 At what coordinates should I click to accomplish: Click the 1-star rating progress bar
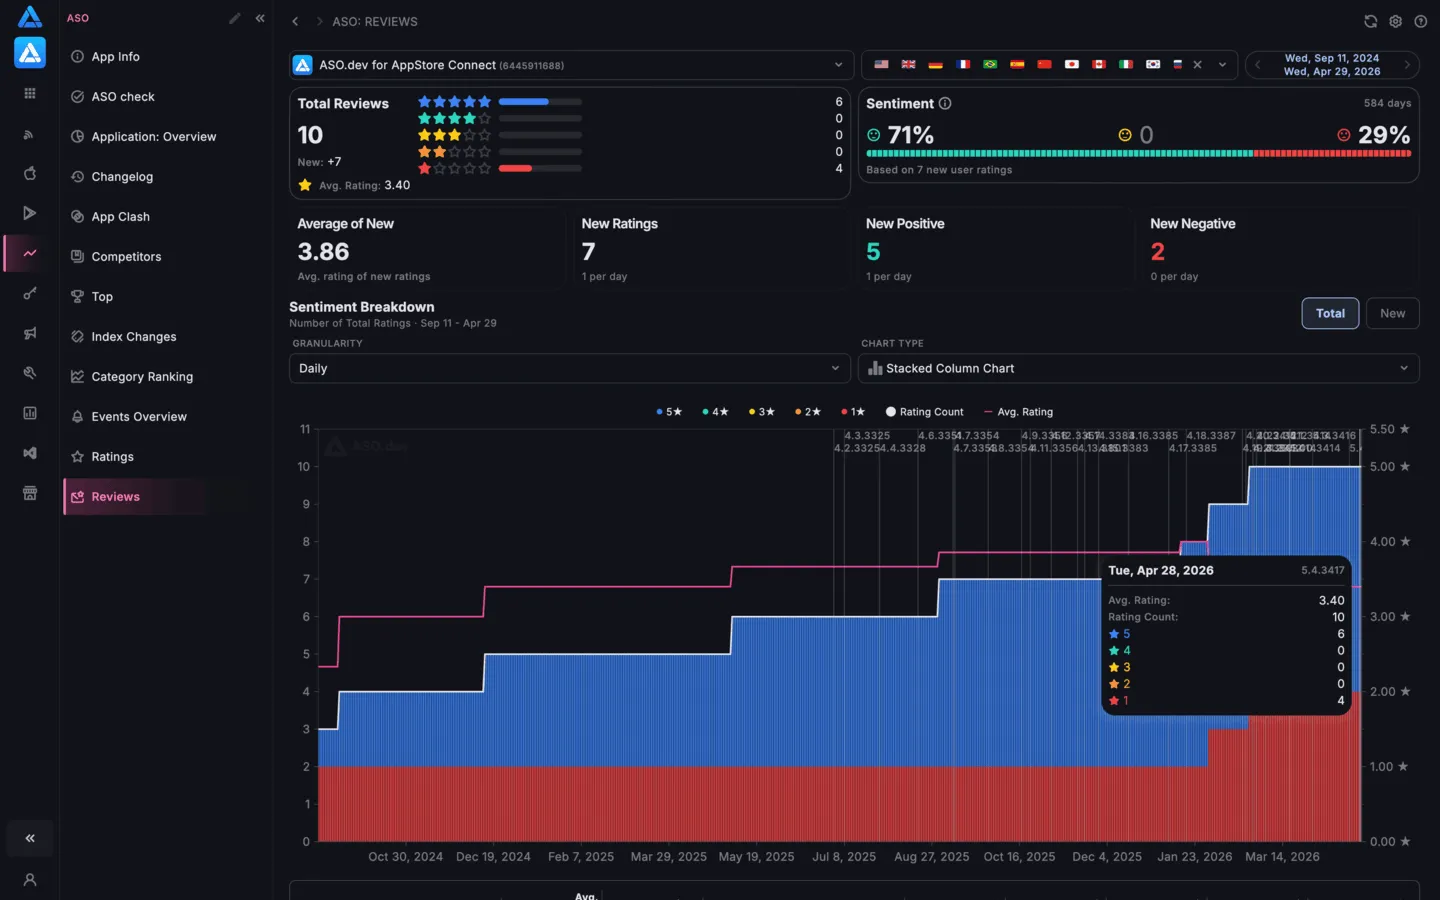[x=540, y=169]
